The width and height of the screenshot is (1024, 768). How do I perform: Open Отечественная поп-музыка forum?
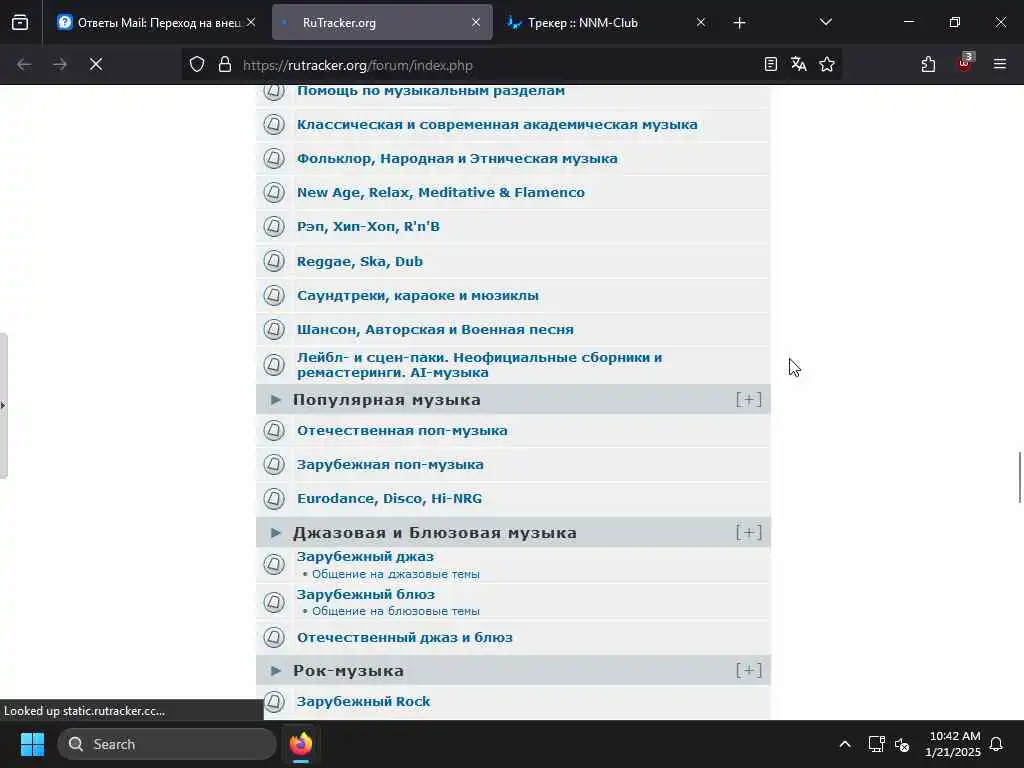(402, 430)
